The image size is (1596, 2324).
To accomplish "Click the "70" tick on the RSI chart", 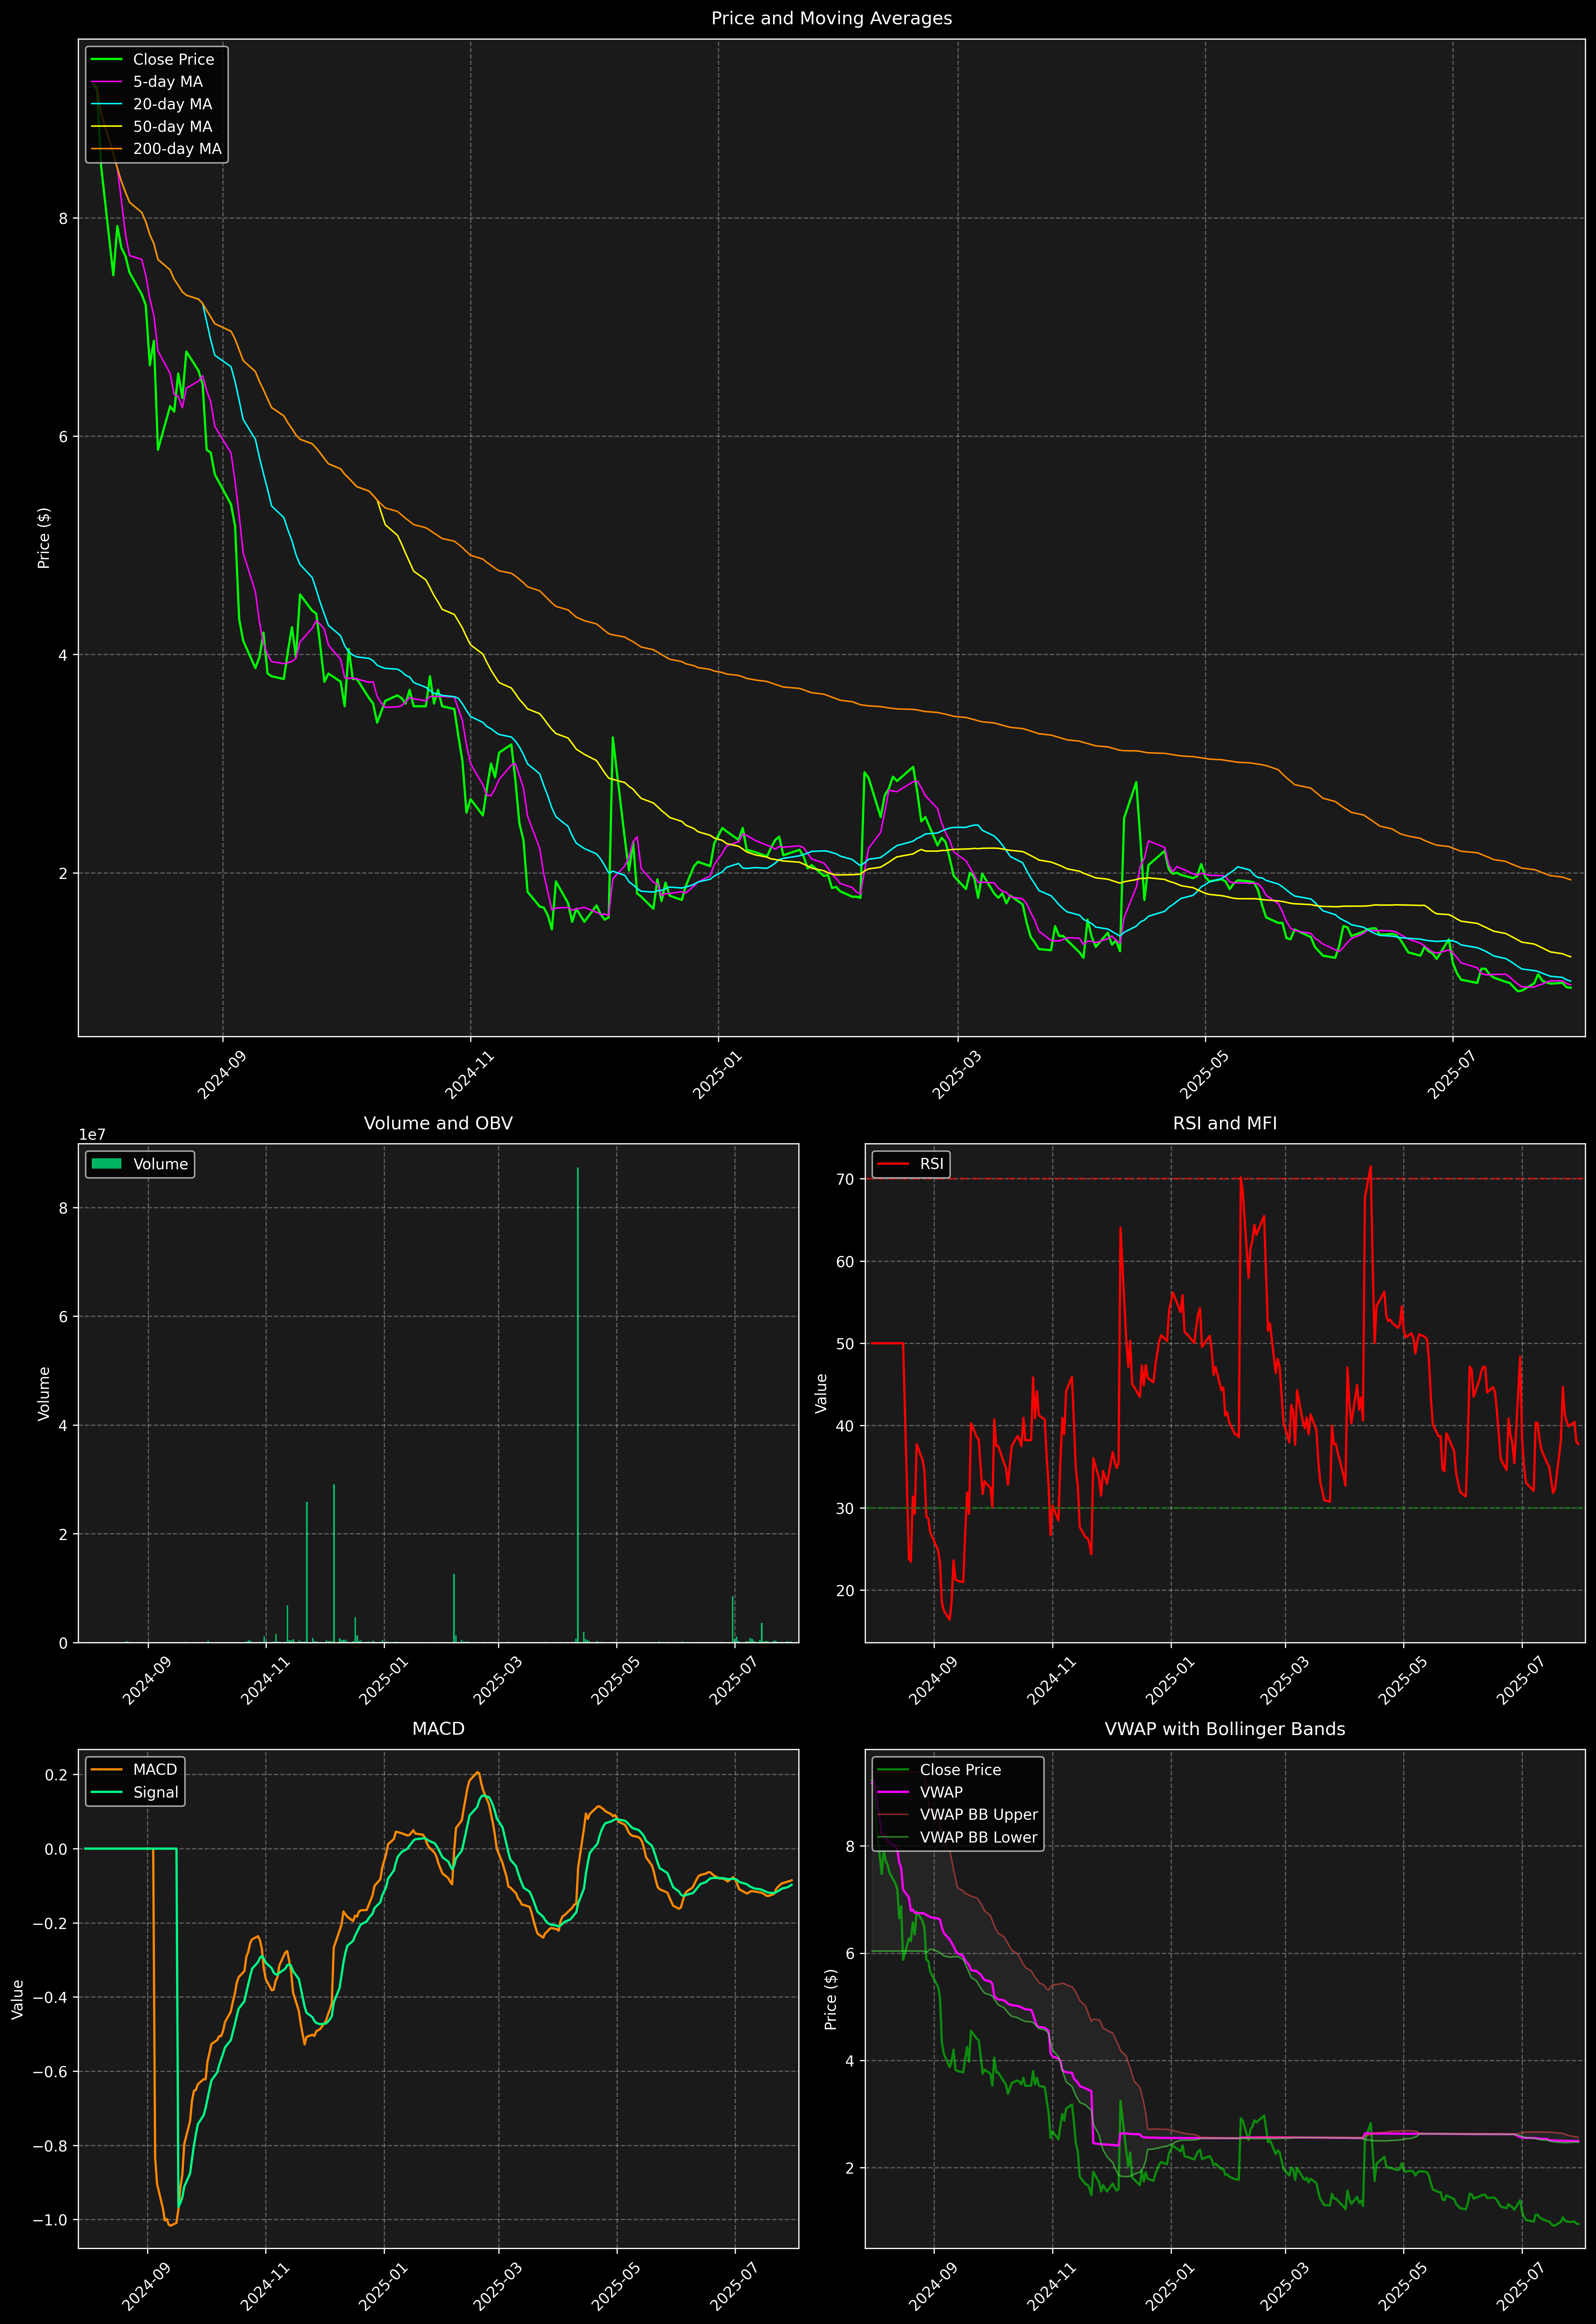I will [x=846, y=1179].
